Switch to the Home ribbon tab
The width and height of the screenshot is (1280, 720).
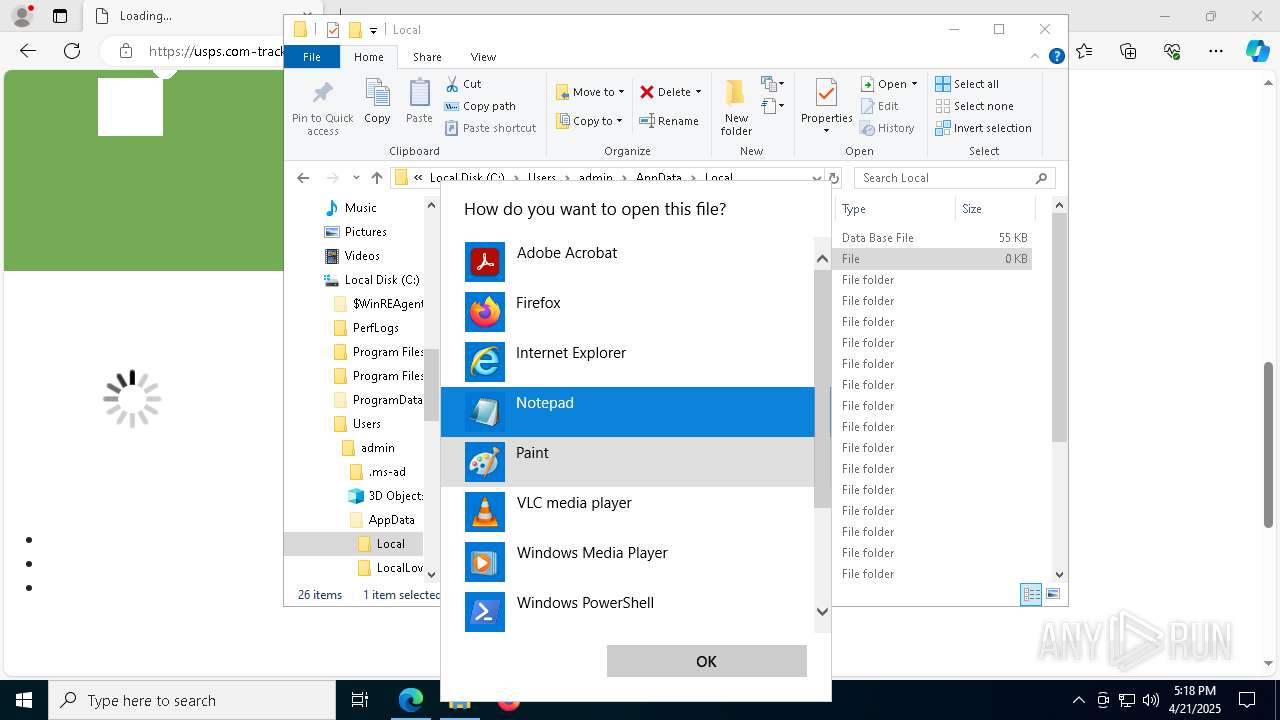coord(368,57)
